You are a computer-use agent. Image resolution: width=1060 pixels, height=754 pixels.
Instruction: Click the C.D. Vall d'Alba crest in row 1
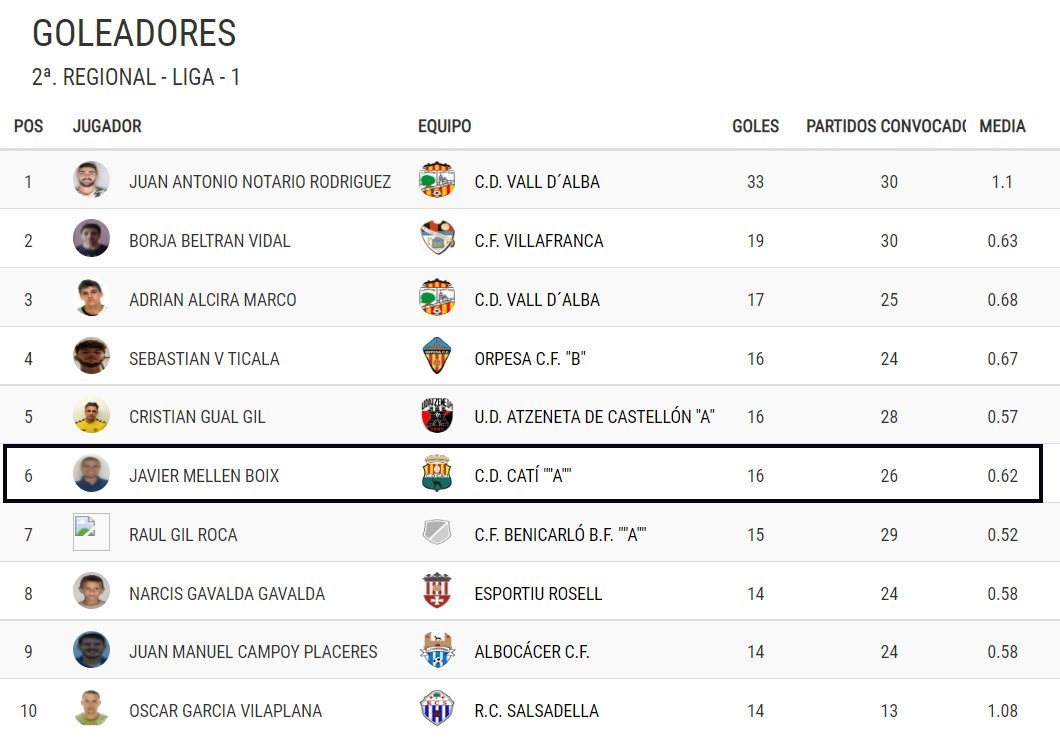point(437,180)
